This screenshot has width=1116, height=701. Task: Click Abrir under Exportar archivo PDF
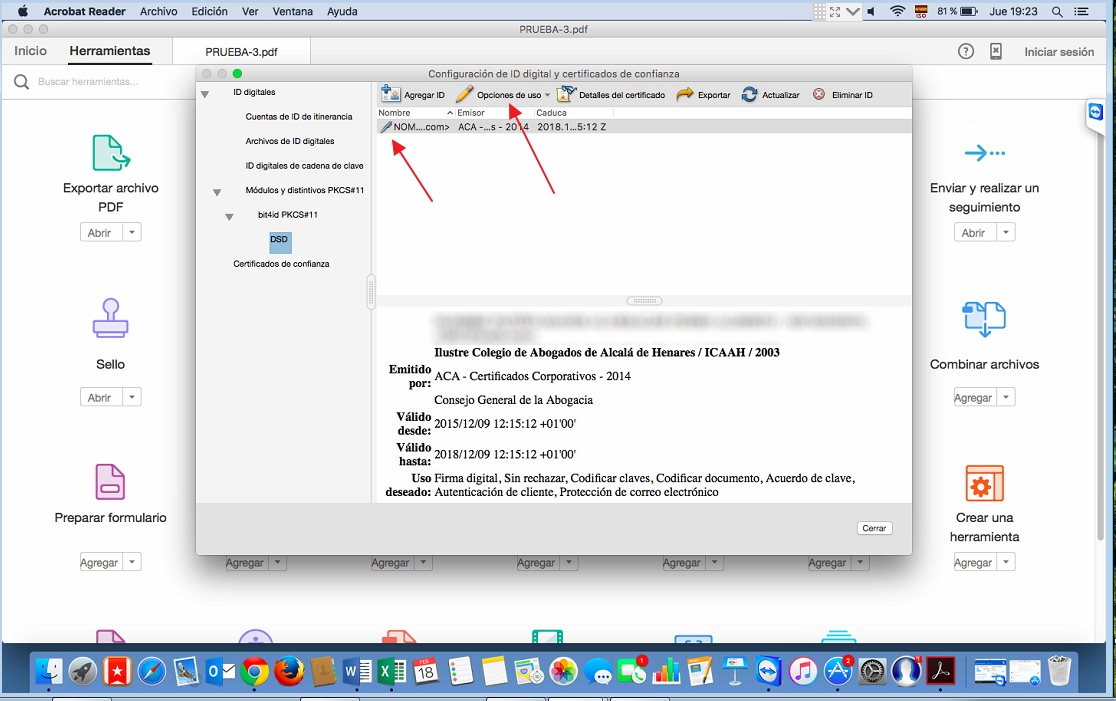[x=100, y=233]
